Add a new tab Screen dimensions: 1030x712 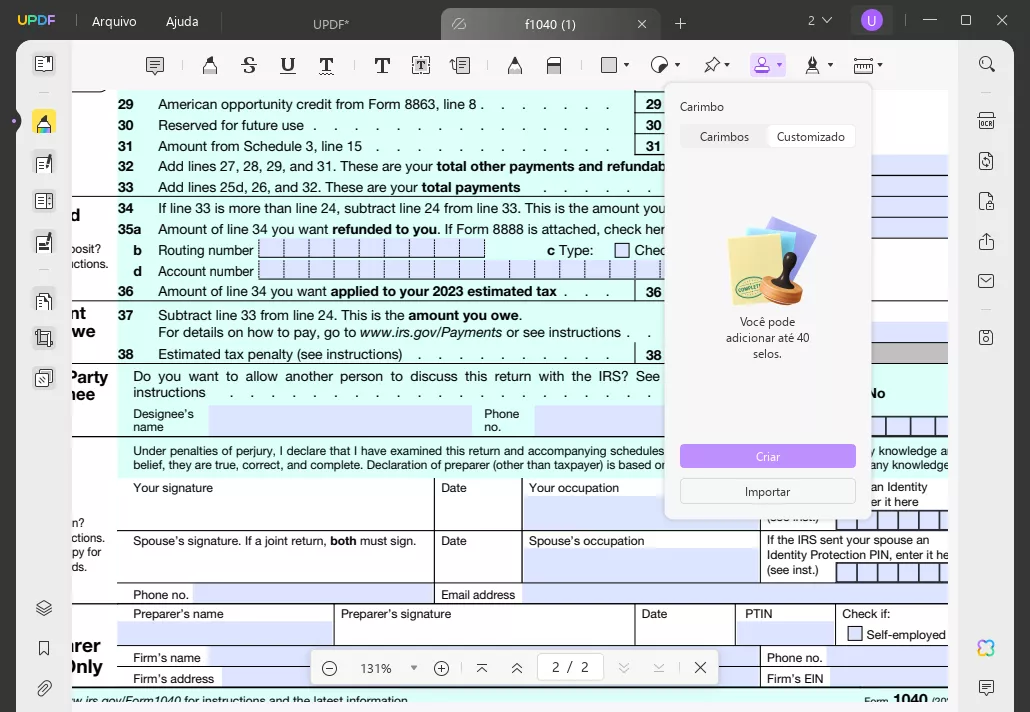(x=681, y=24)
